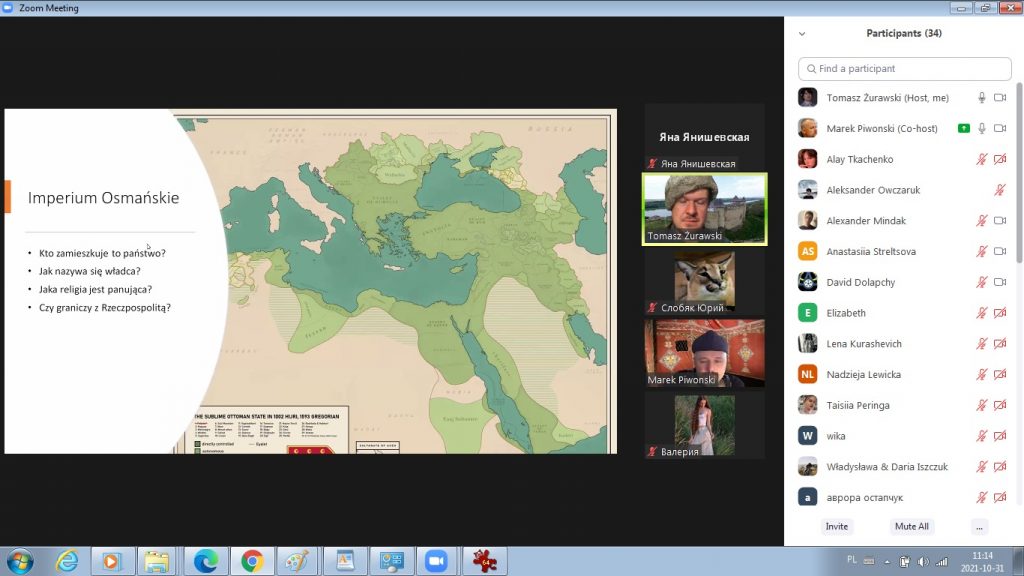Open the more options '...' menu

[979, 526]
